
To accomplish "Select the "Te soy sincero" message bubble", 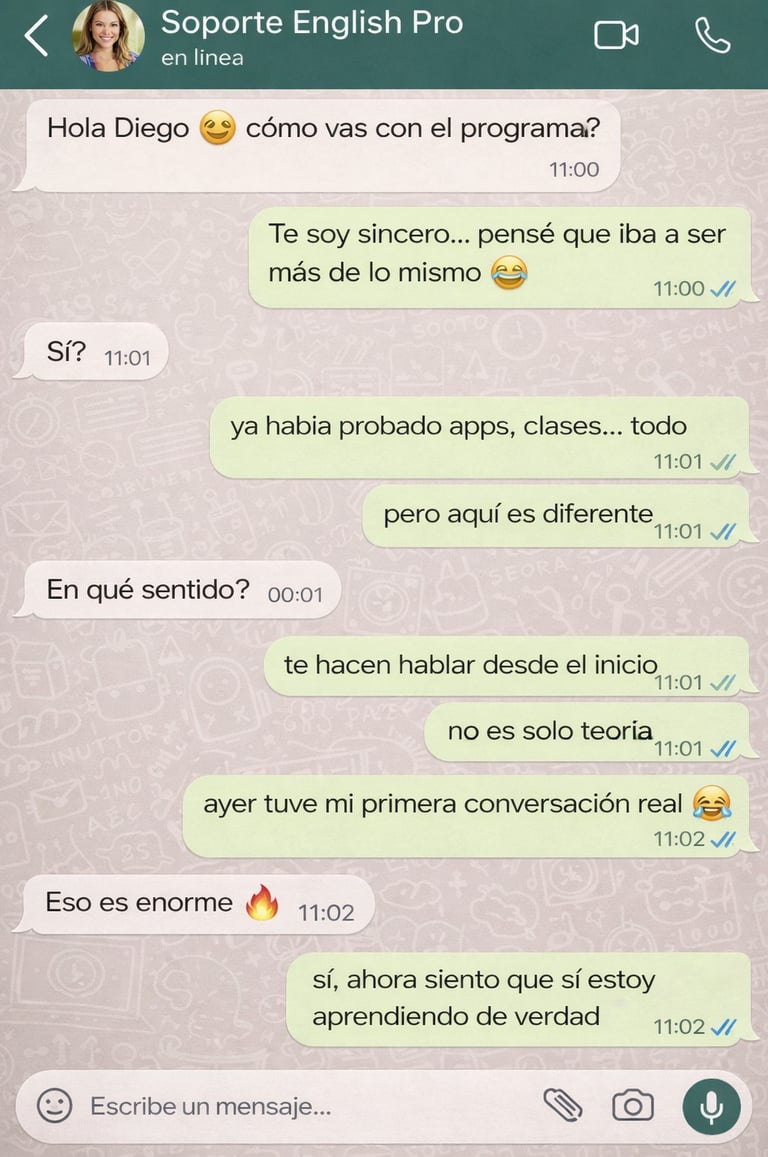I will 501,258.
